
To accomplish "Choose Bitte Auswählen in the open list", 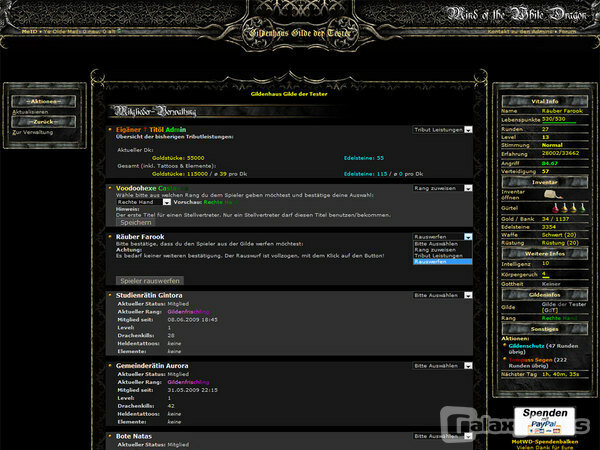I will [x=442, y=244].
